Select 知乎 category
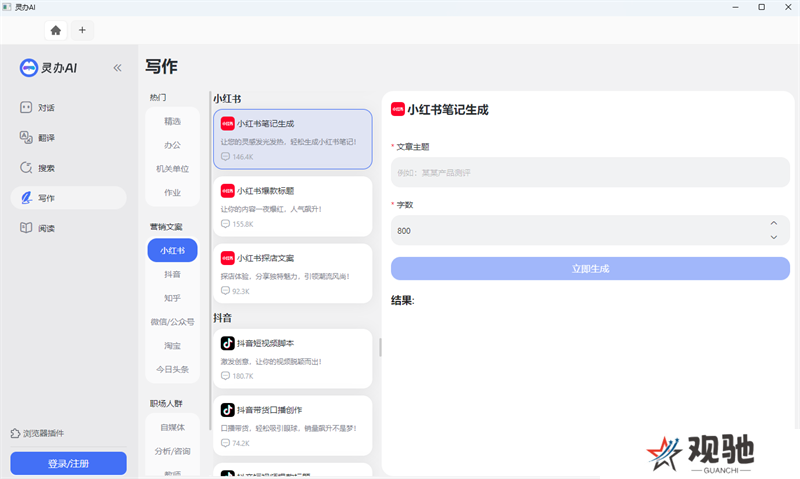 click(172, 298)
